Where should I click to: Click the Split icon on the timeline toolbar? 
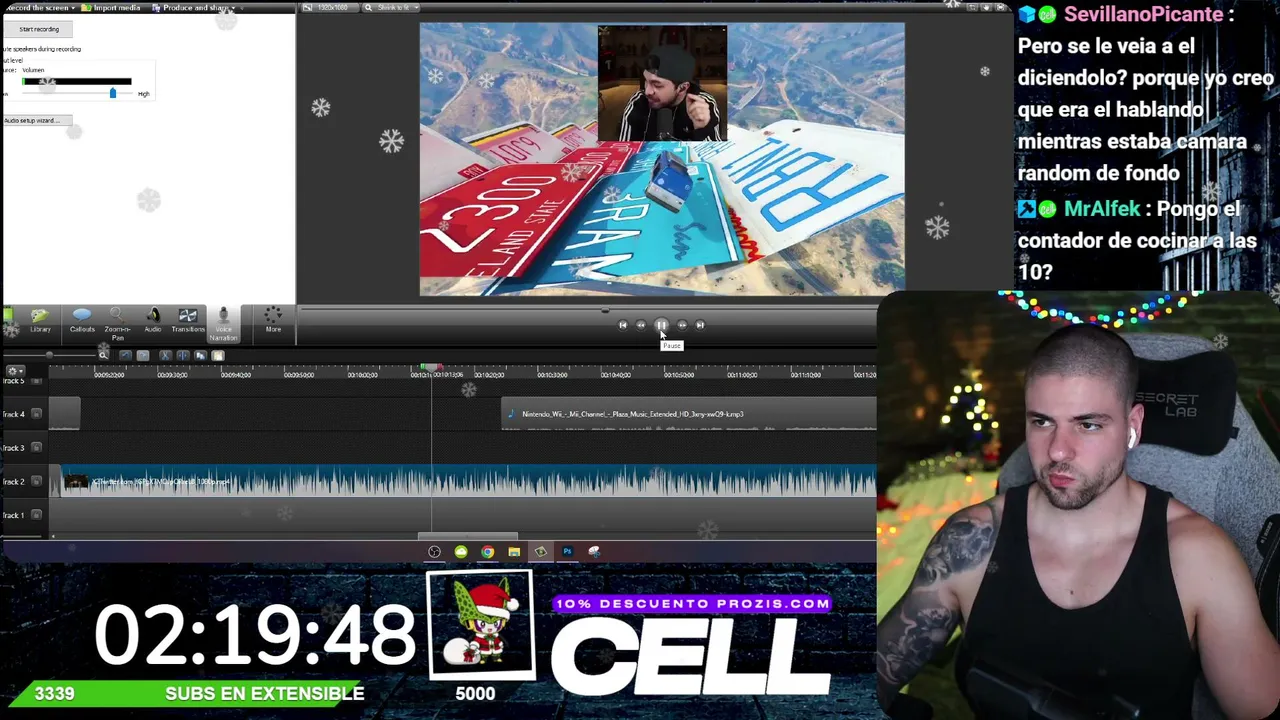click(x=183, y=355)
